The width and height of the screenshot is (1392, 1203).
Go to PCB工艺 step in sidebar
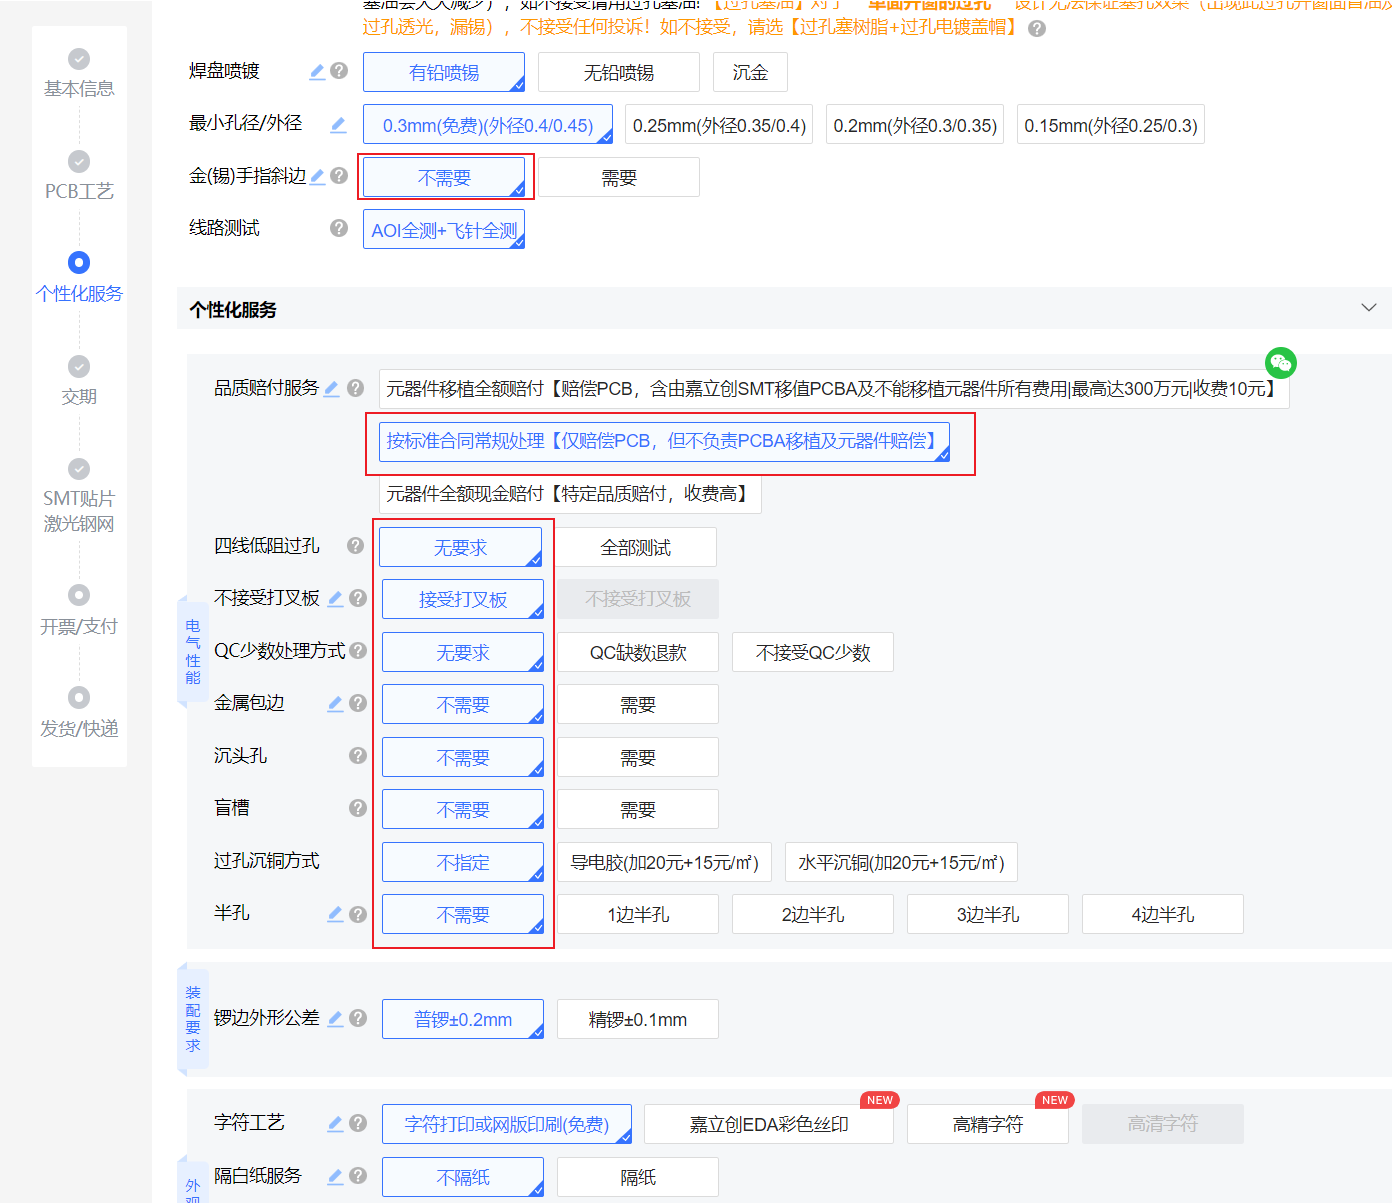79,176
